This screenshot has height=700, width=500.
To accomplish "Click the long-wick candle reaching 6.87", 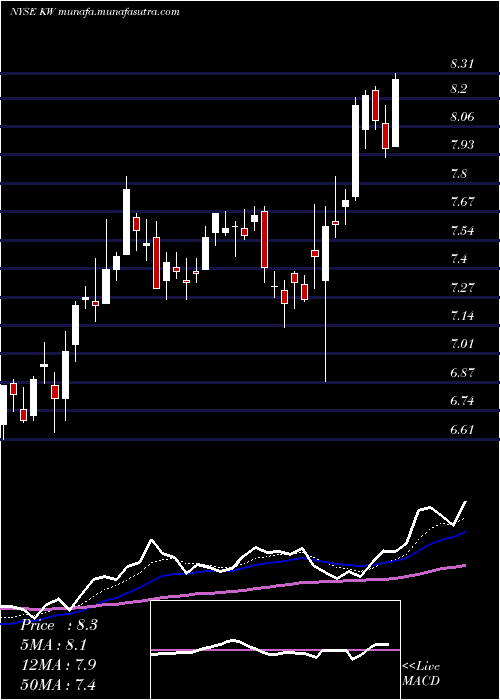I will (325, 295).
